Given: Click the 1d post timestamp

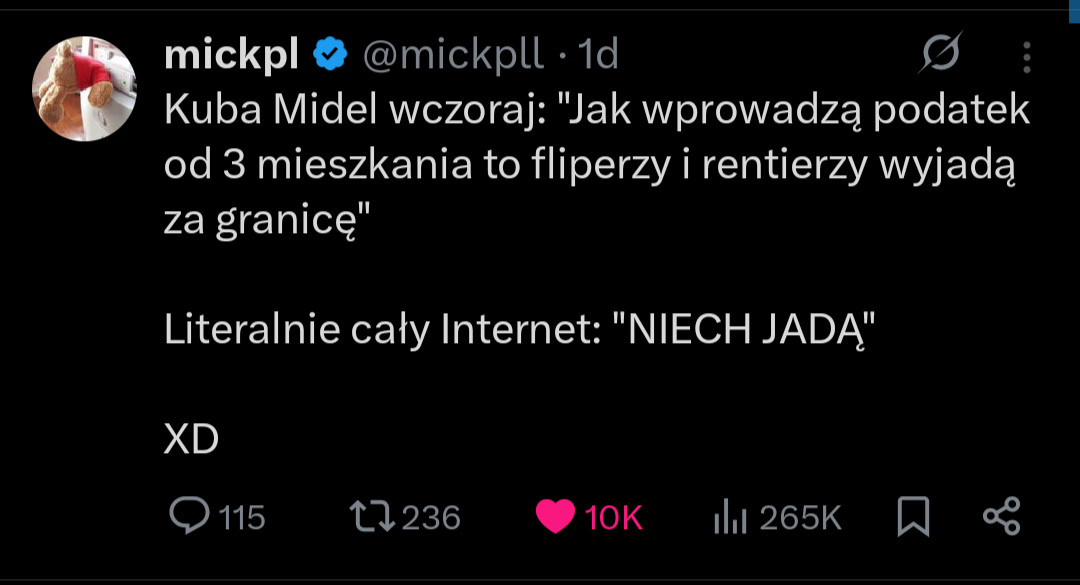Looking at the screenshot, I should point(599,55).
